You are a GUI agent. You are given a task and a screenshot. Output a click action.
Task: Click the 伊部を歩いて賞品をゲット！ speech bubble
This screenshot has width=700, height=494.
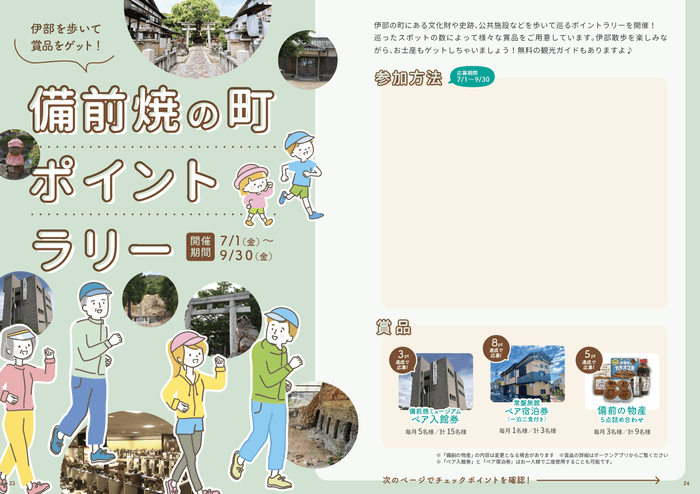[x=65, y=45]
